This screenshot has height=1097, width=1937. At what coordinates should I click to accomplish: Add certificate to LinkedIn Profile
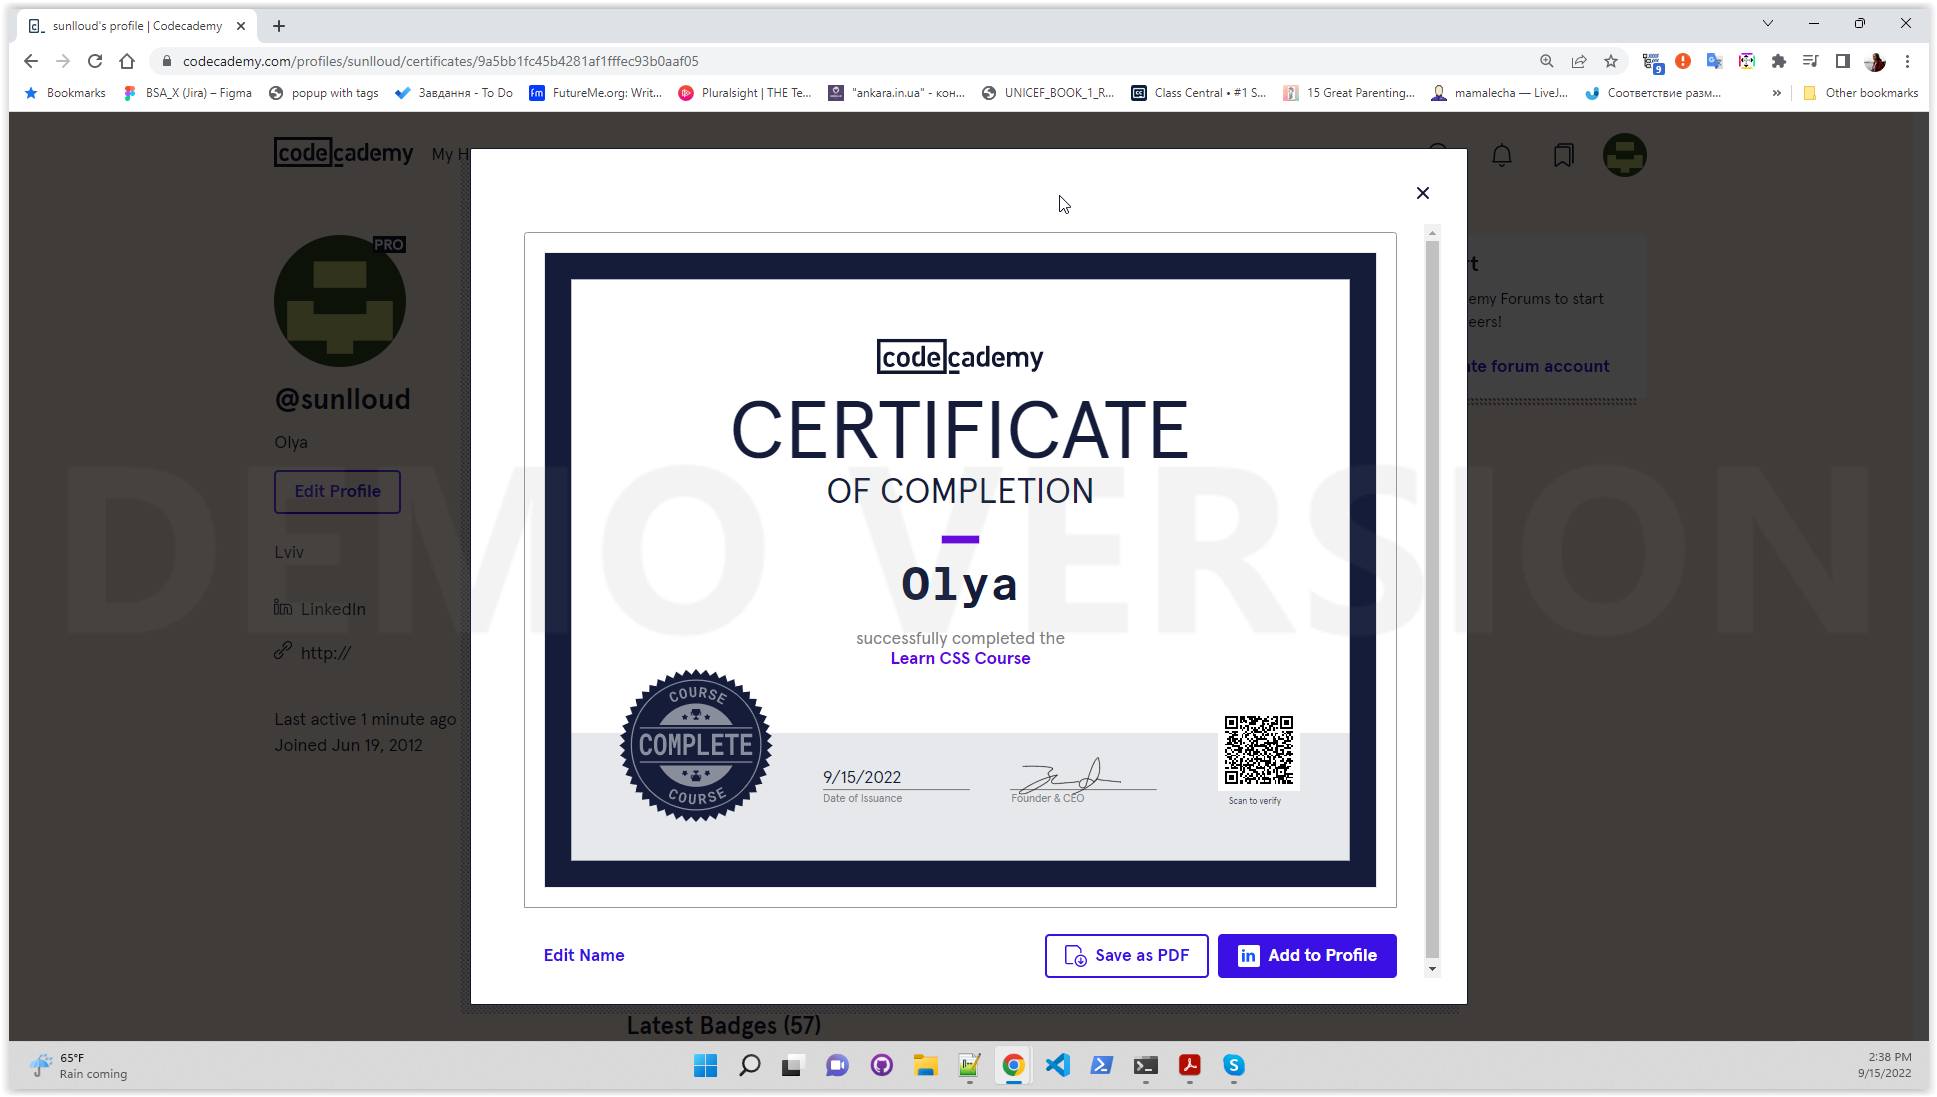point(1306,955)
